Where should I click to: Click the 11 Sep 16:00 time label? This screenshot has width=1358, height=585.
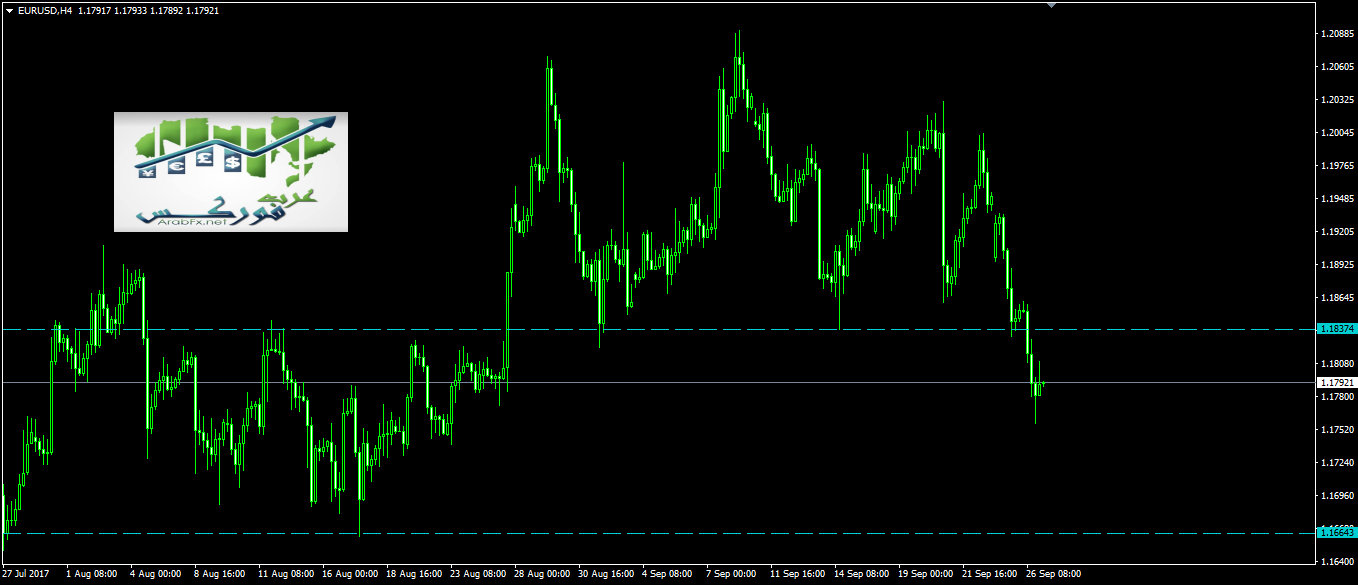tap(796, 575)
